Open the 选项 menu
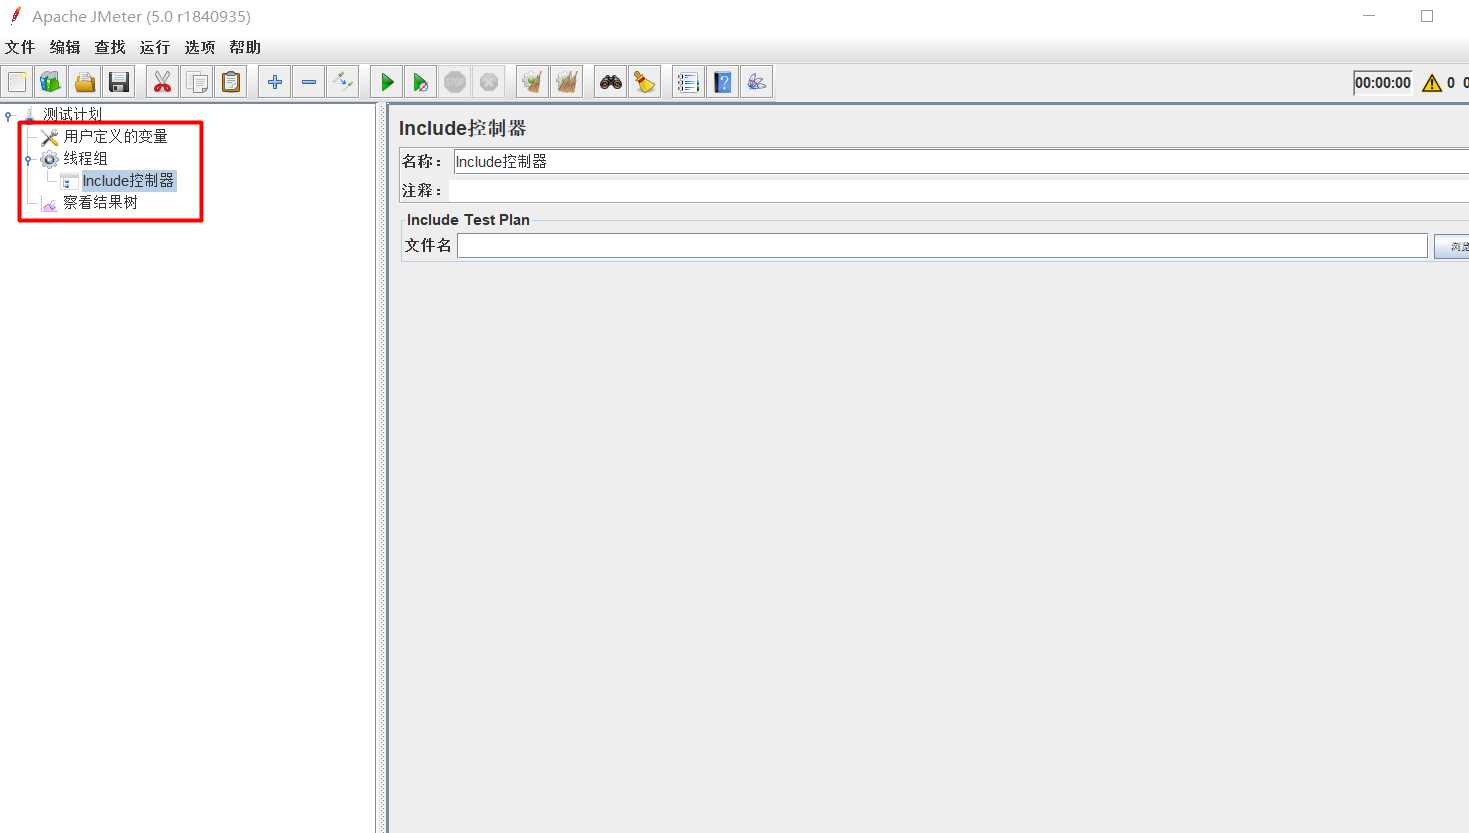Image resolution: width=1469 pixels, height=833 pixels. [x=200, y=47]
